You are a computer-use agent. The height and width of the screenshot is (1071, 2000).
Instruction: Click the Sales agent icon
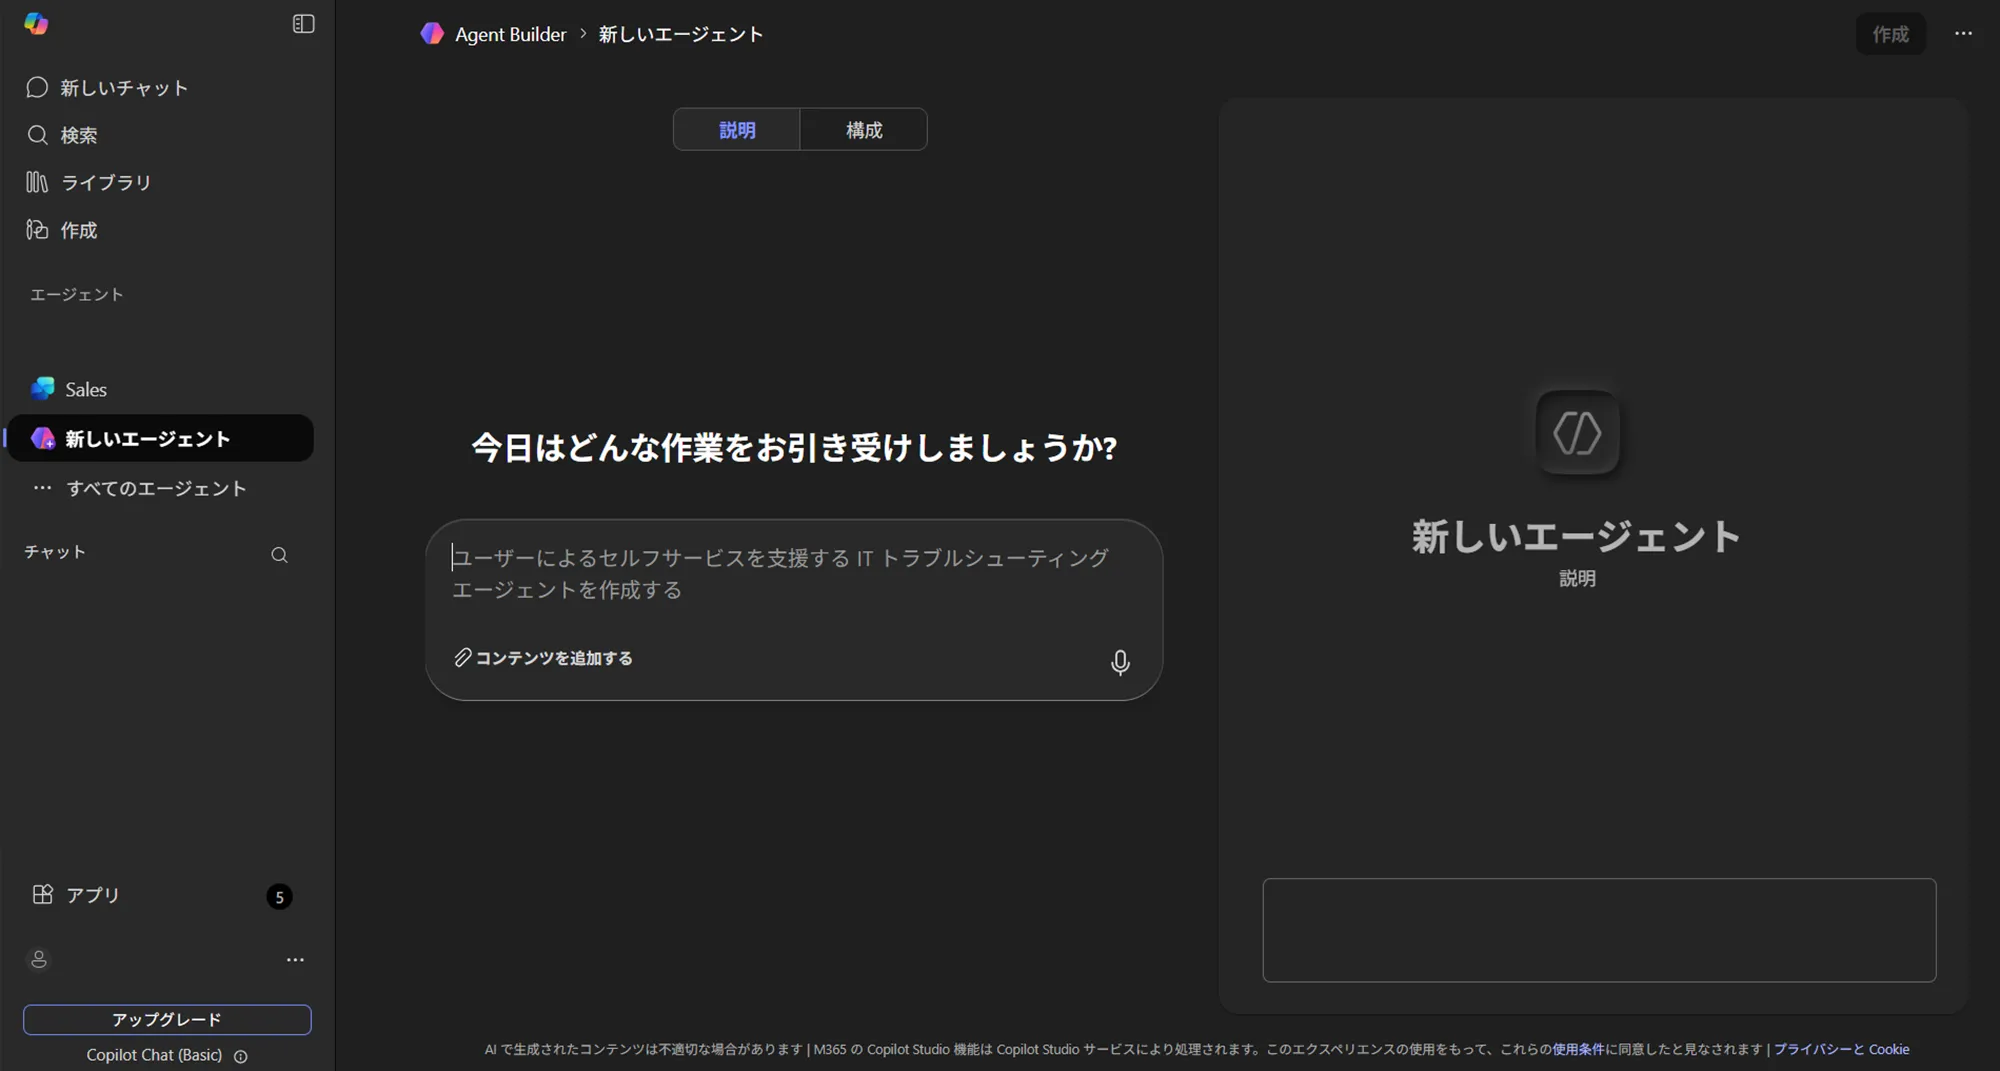click(x=43, y=388)
